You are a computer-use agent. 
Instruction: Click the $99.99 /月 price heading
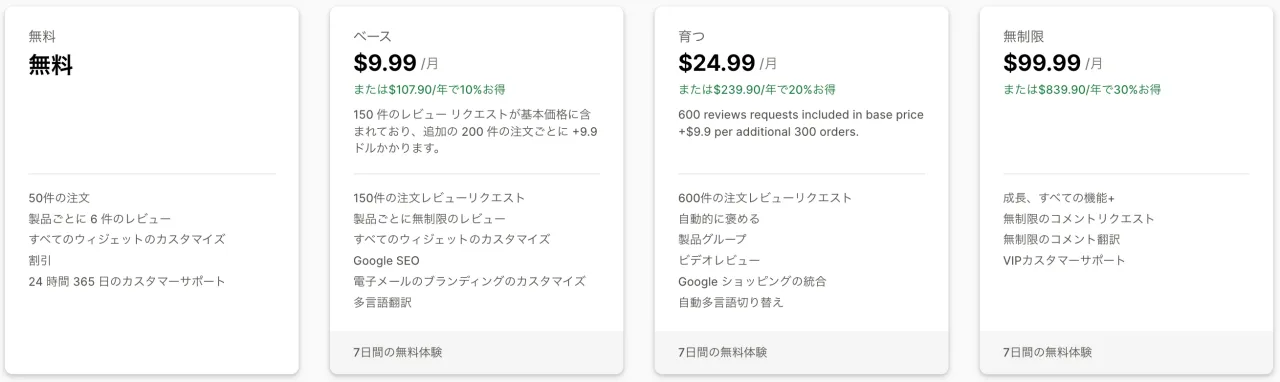[1053, 63]
